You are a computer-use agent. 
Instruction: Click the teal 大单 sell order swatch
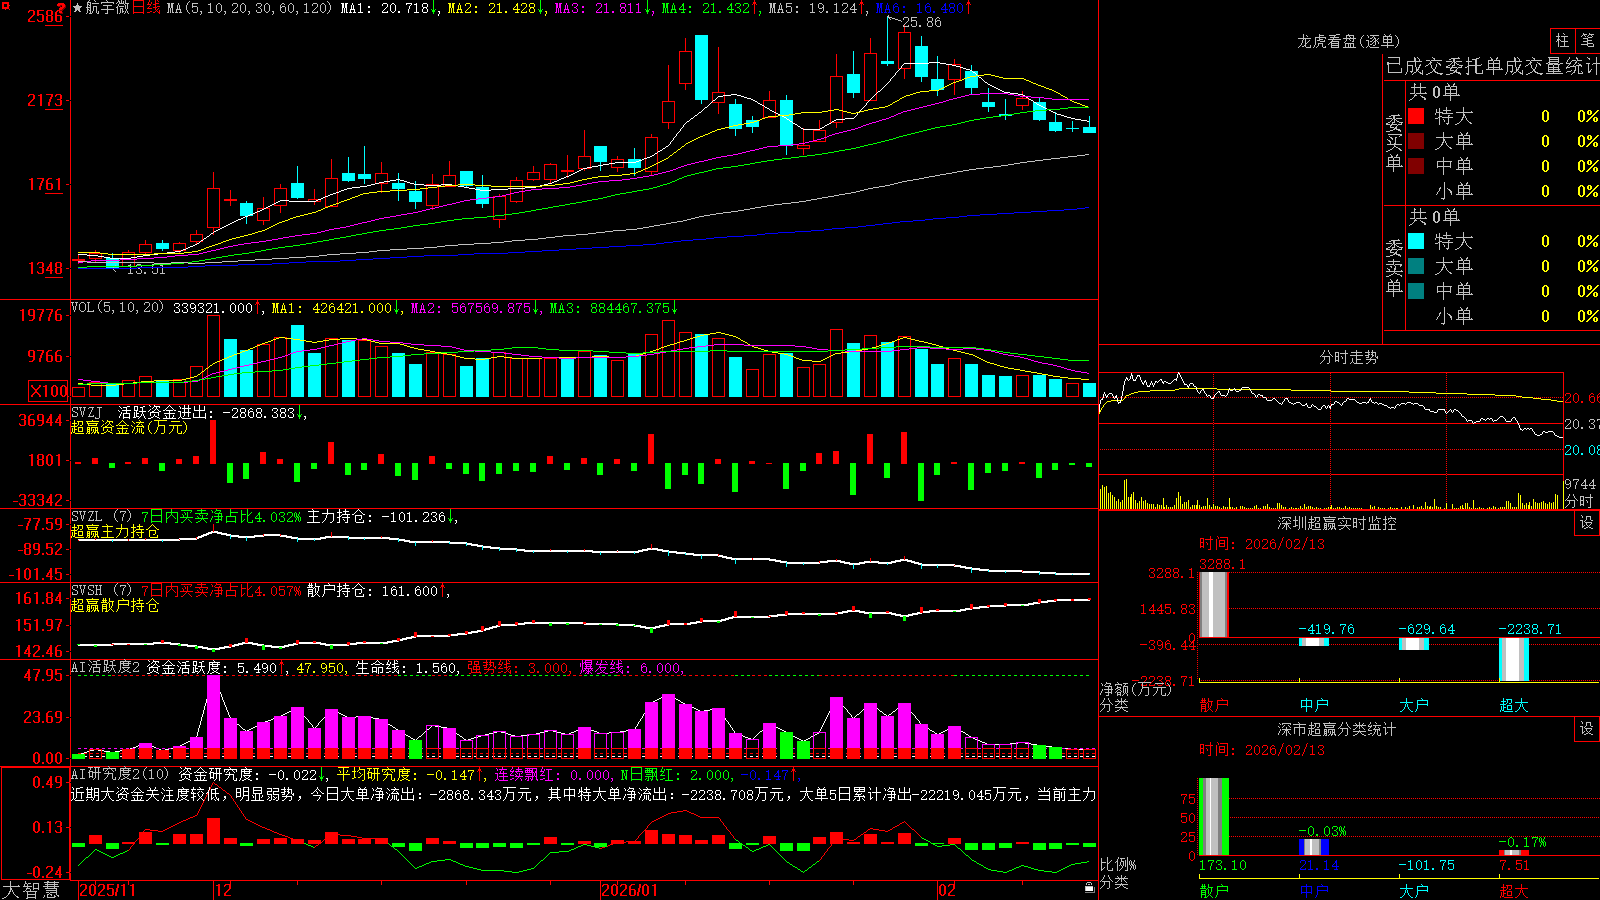tap(1416, 266)
